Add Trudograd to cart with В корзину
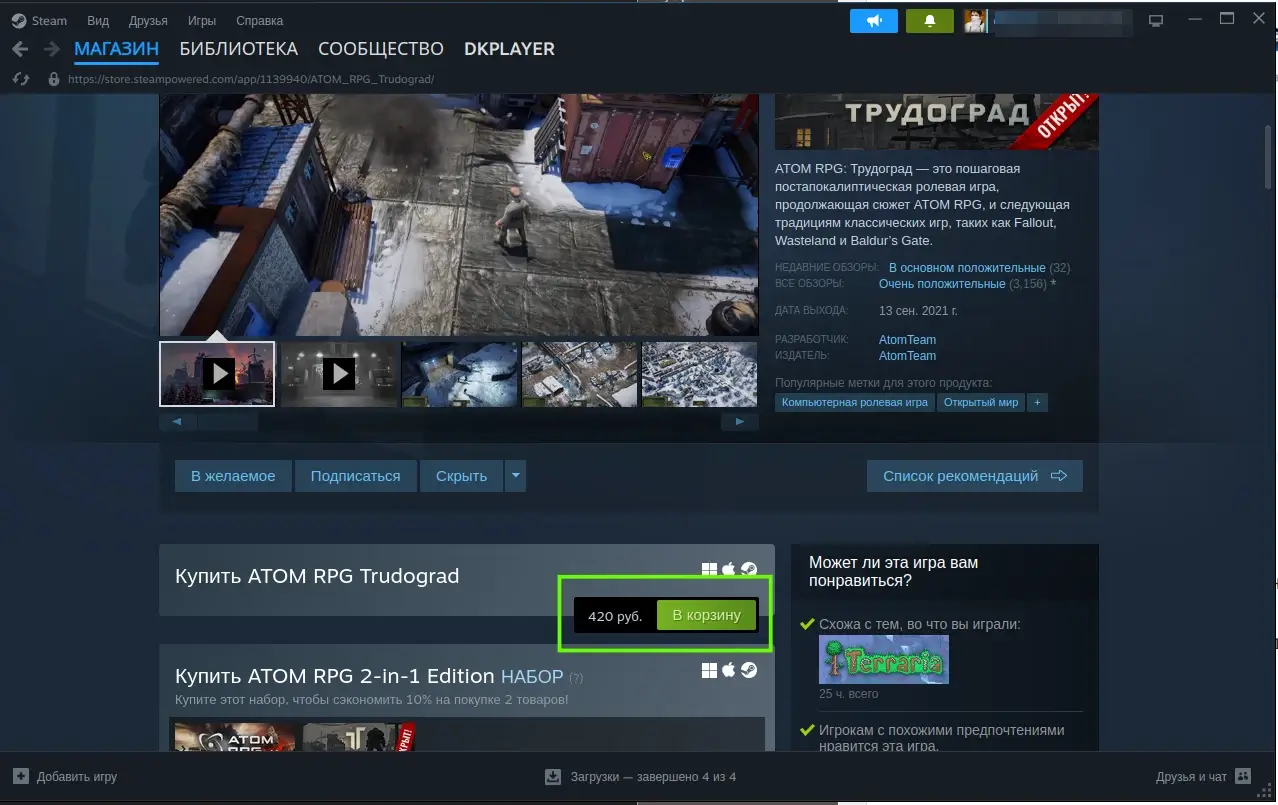 706,615
